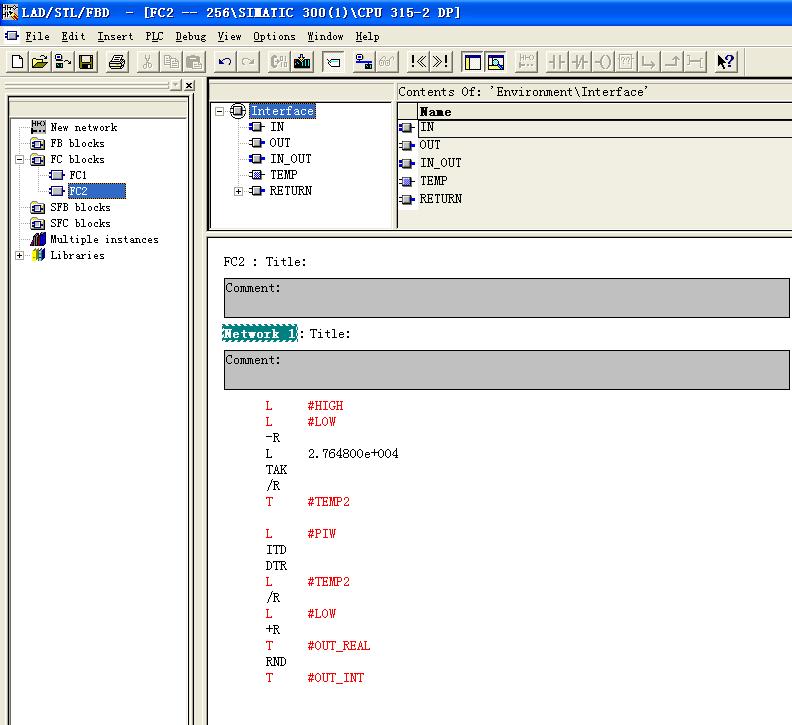Viewport: 792px width, 725px height.
Task: Expand the RETURN interface node
Action: [x=238, y=191]
